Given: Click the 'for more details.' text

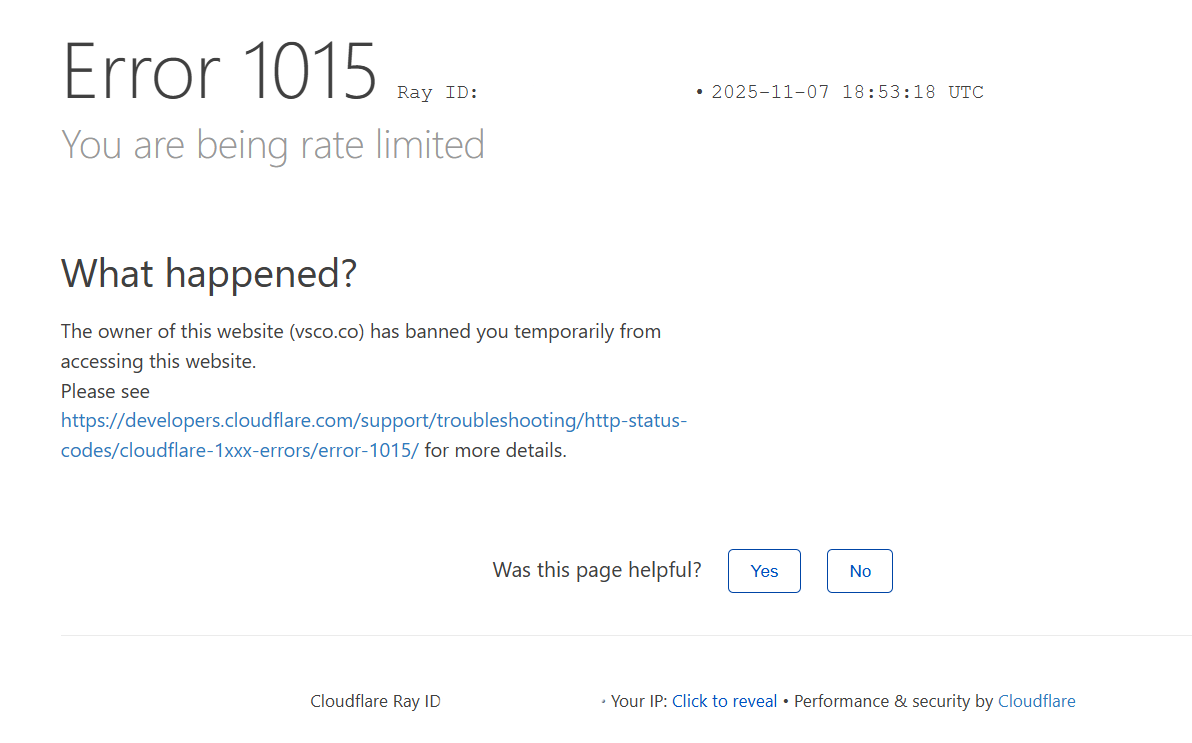Looking at the screenshot, I should 495,450.
